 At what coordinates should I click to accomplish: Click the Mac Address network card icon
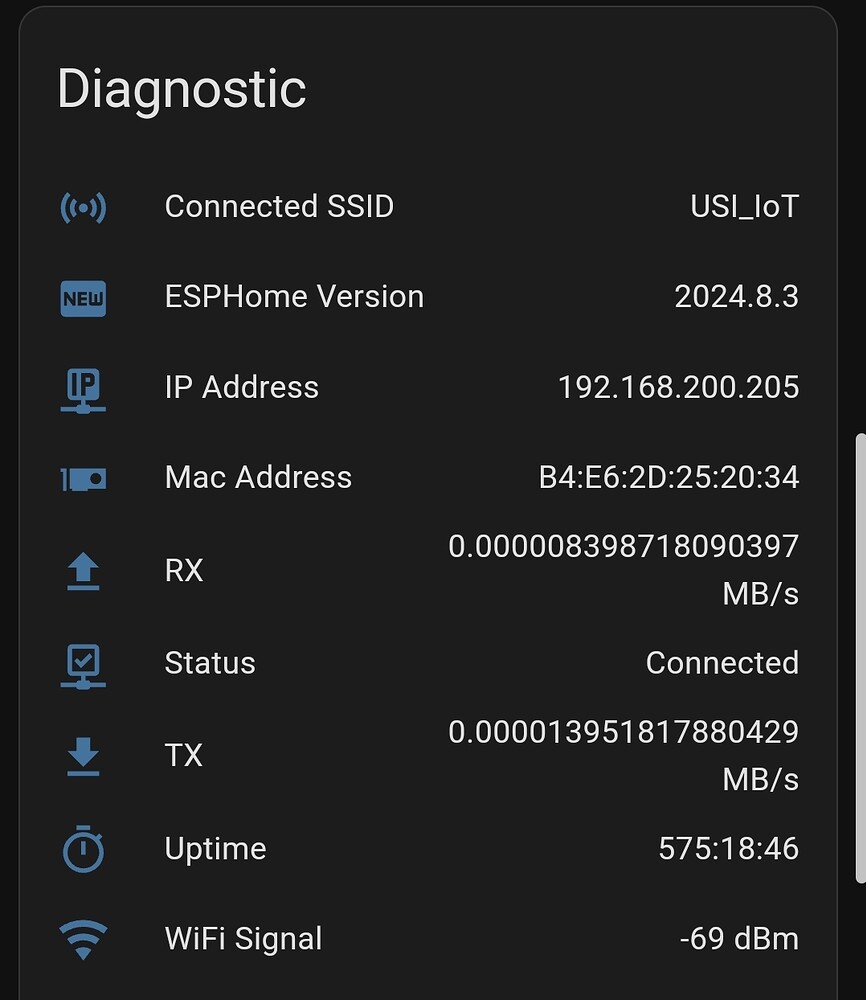pyautogui.click(x=83, y=479)
